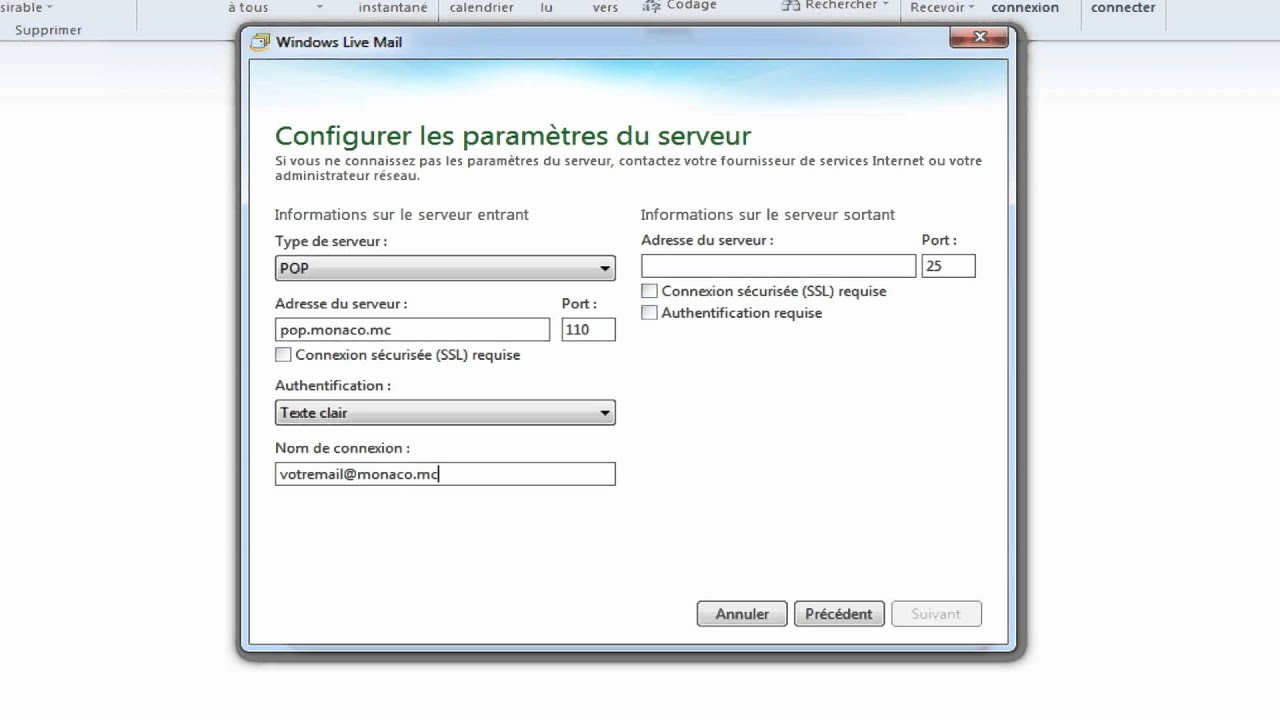Click the Rechercher icon in background ribbon

point(790,5)
